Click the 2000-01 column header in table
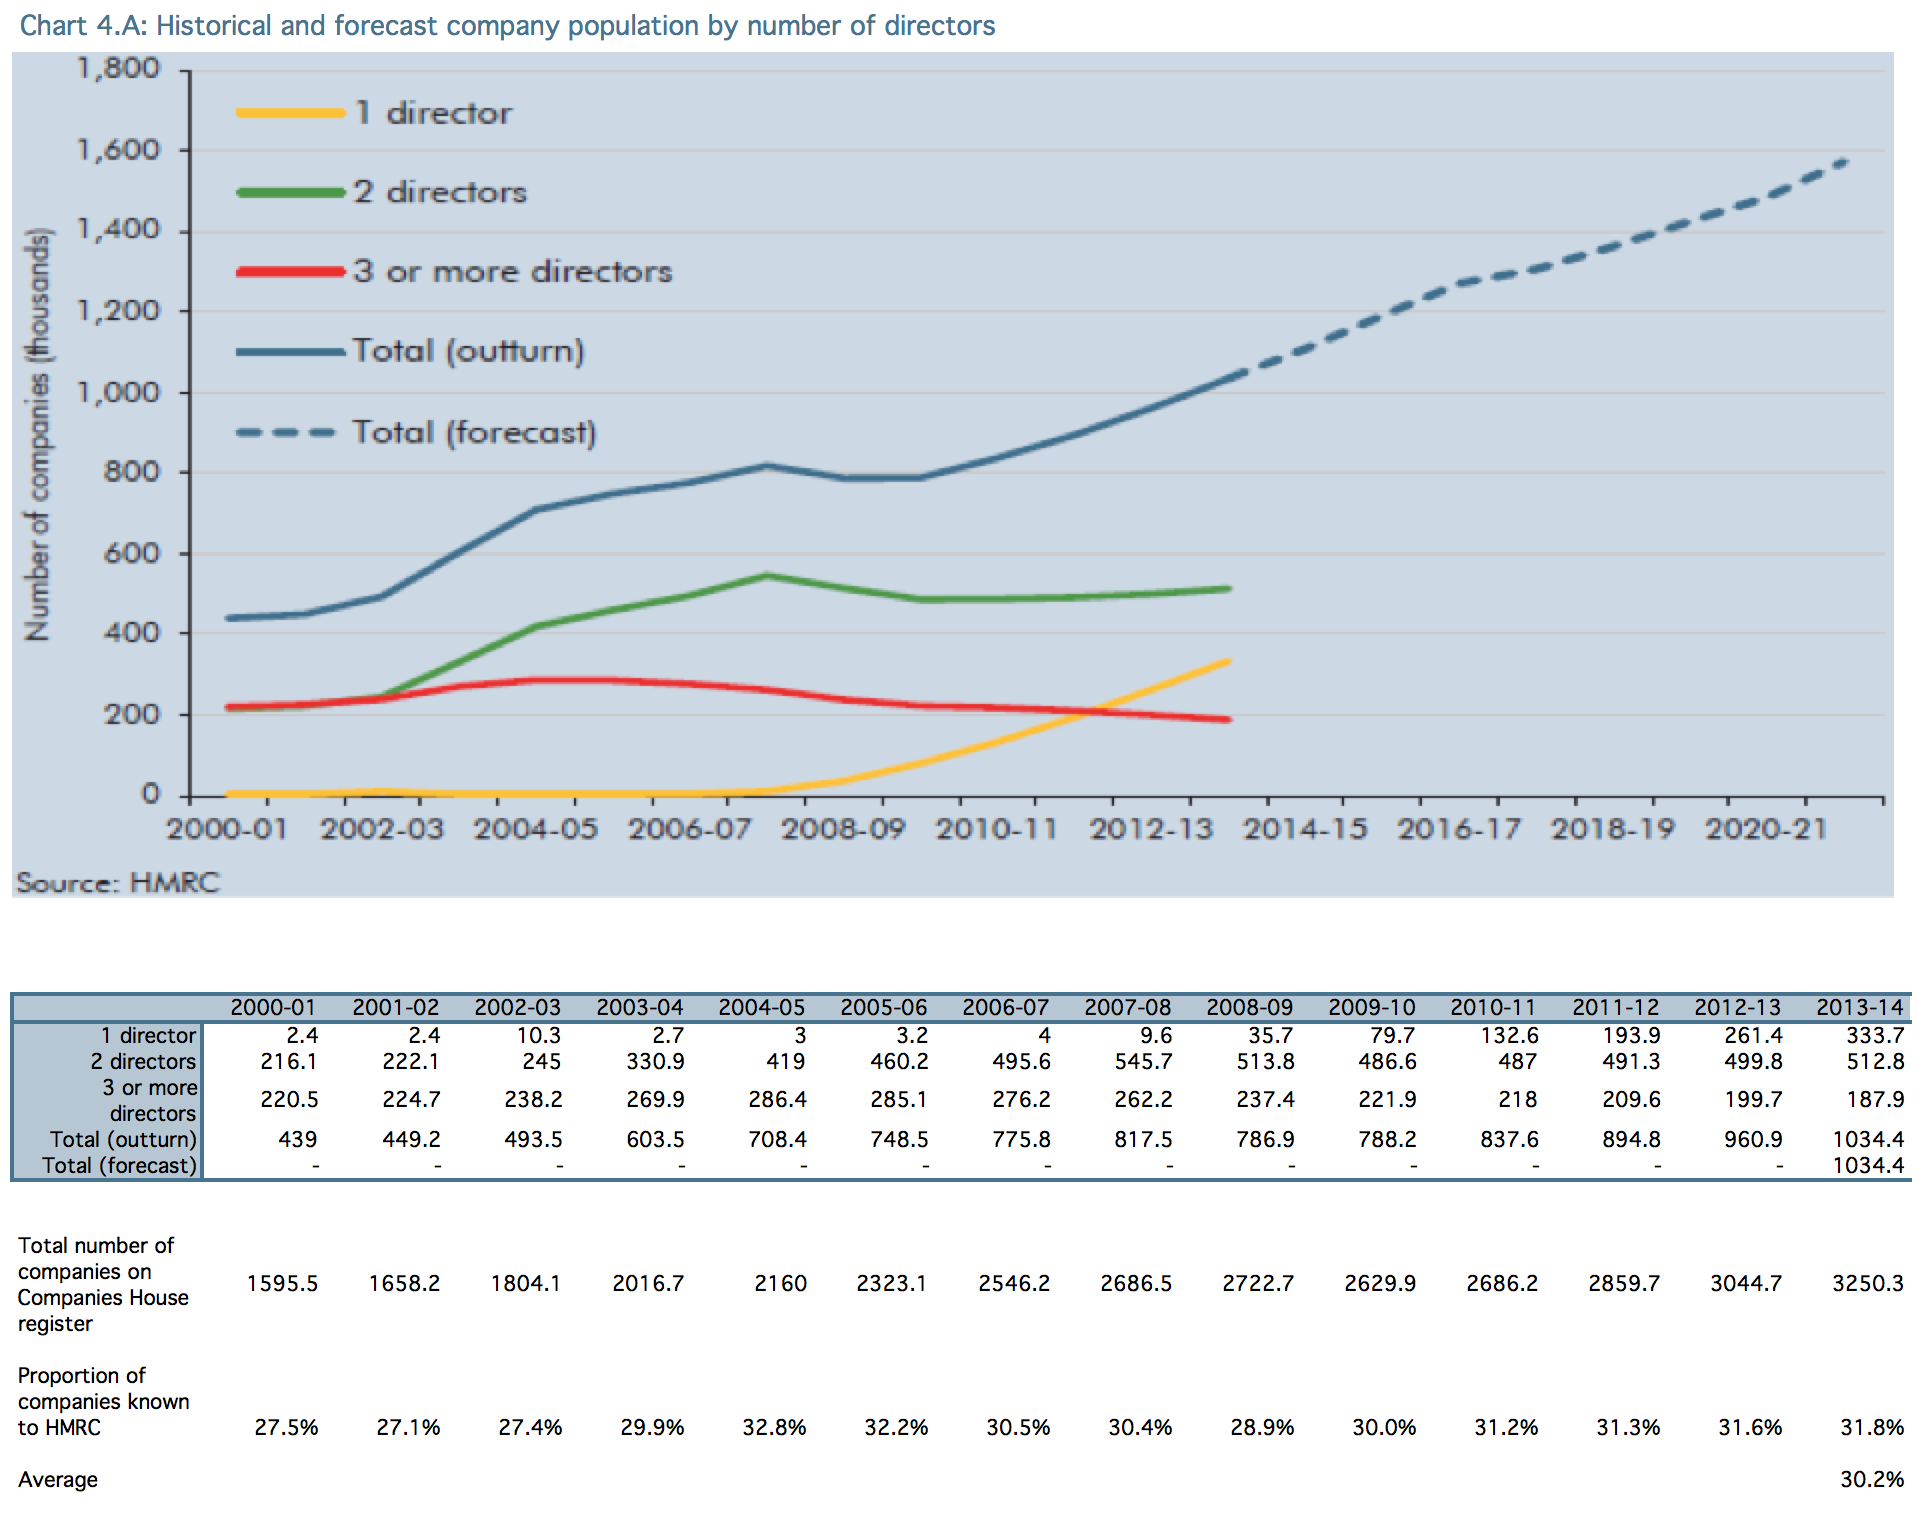This screenshot has height=1522, width=1930. tap(272, 1007)
